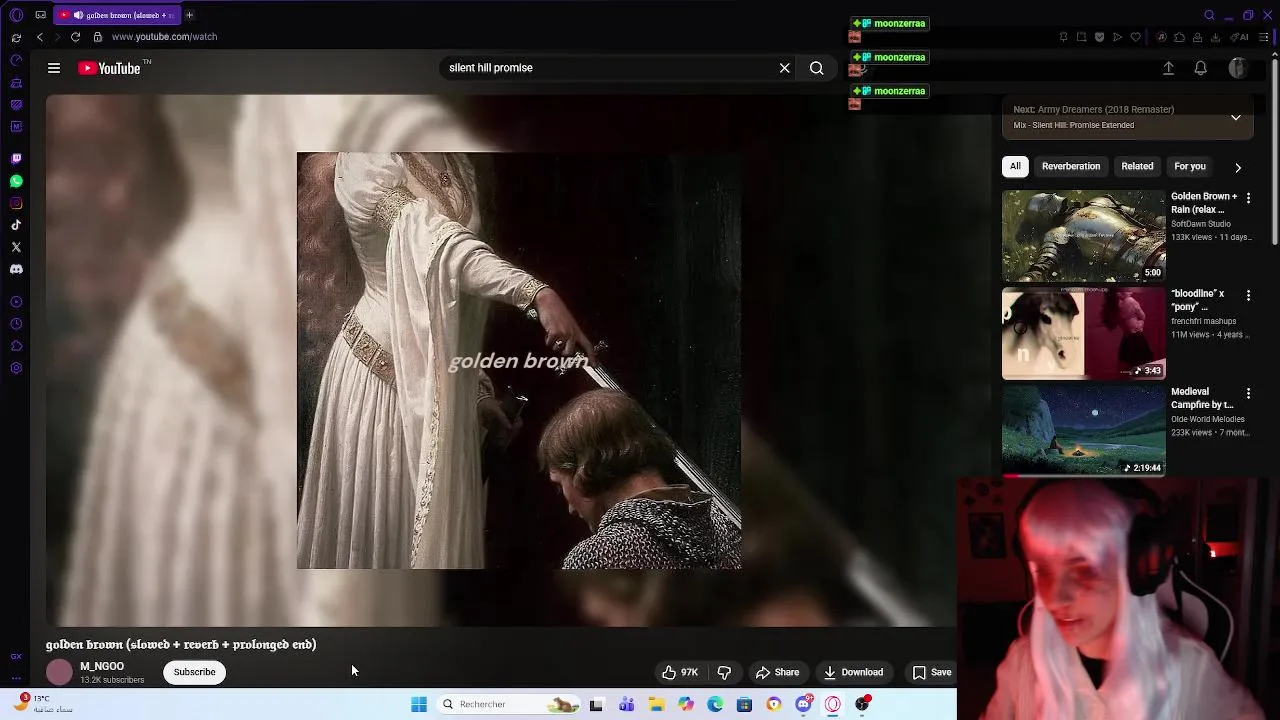
Task: Open the Windows Start button
Action: pyautogui.click(x=419, y=704)
